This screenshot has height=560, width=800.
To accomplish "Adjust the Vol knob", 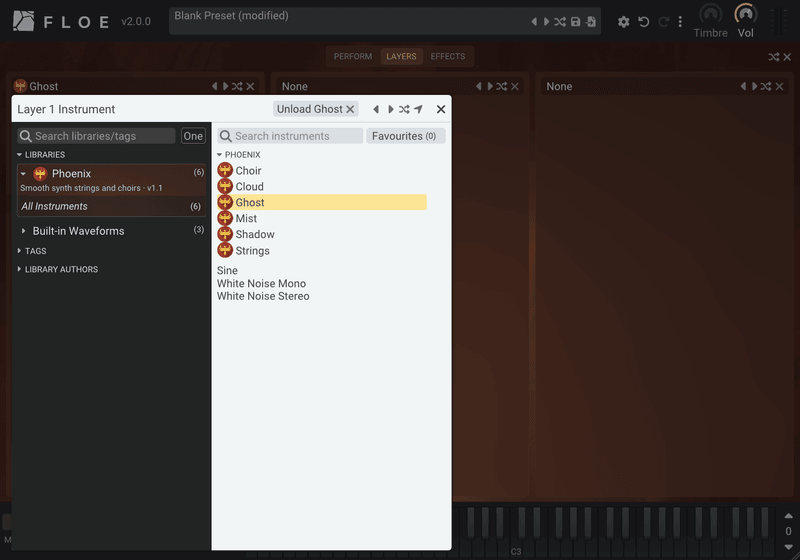I will [745, 14].
